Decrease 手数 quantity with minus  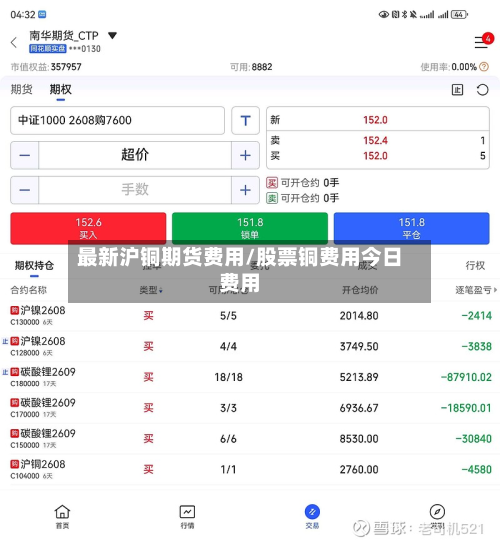pos(24,190)
